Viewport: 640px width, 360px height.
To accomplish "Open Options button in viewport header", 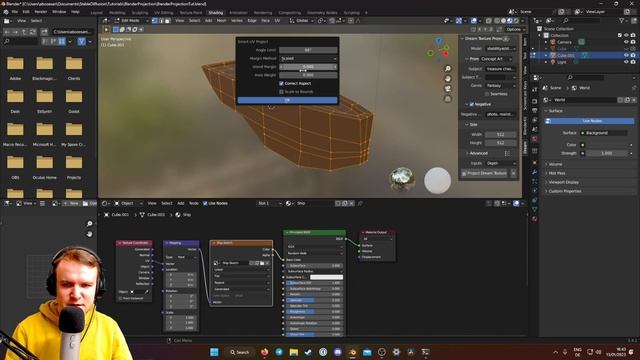I will tap(514, 29).
